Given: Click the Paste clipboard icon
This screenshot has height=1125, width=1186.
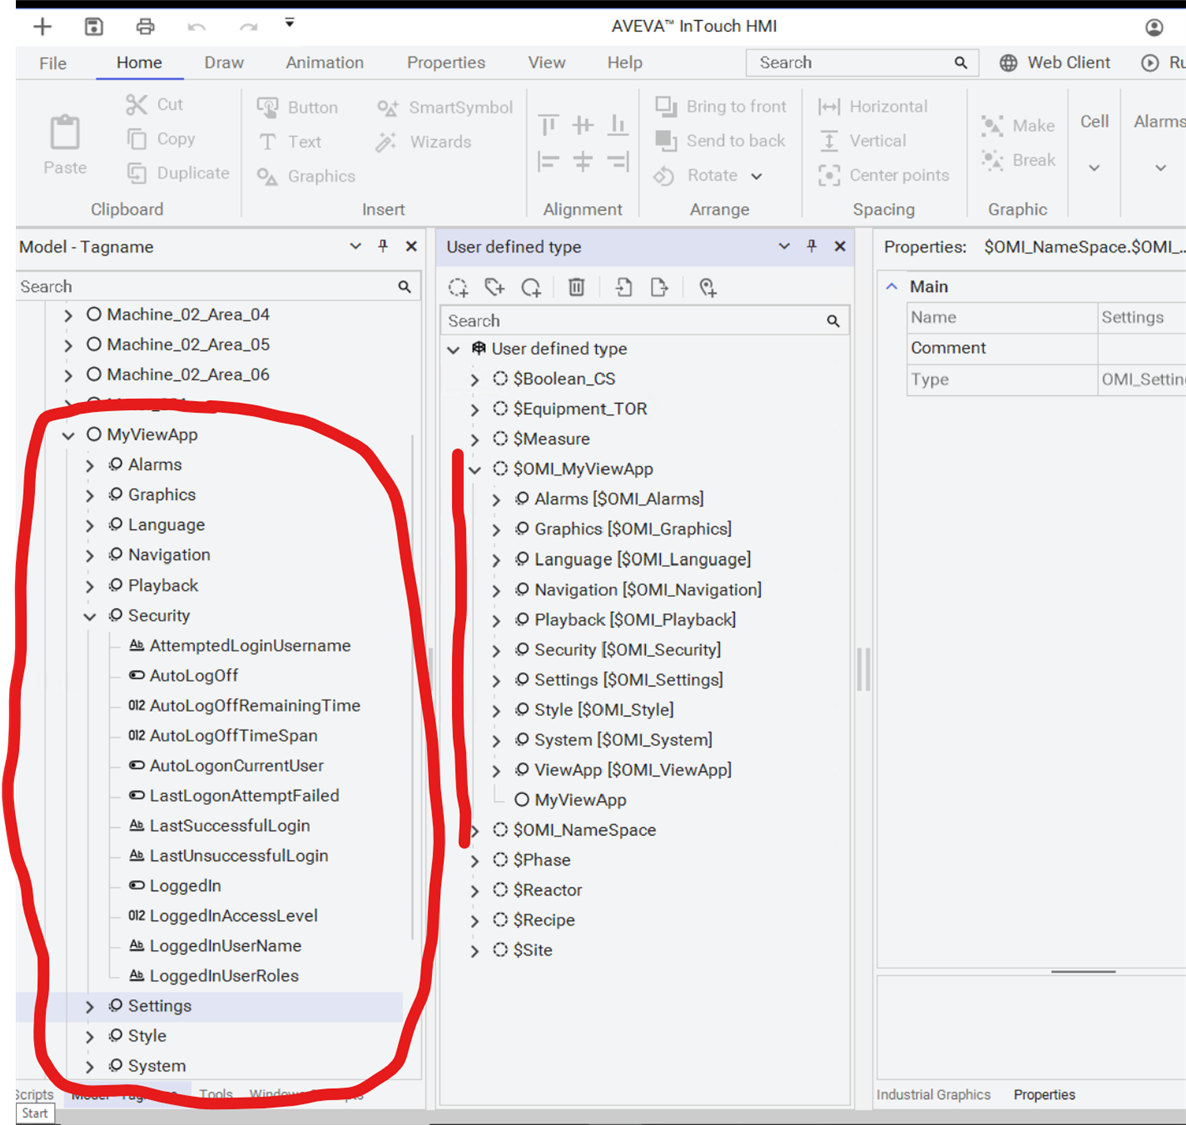Looking at the screenshot, I should 65,132.
